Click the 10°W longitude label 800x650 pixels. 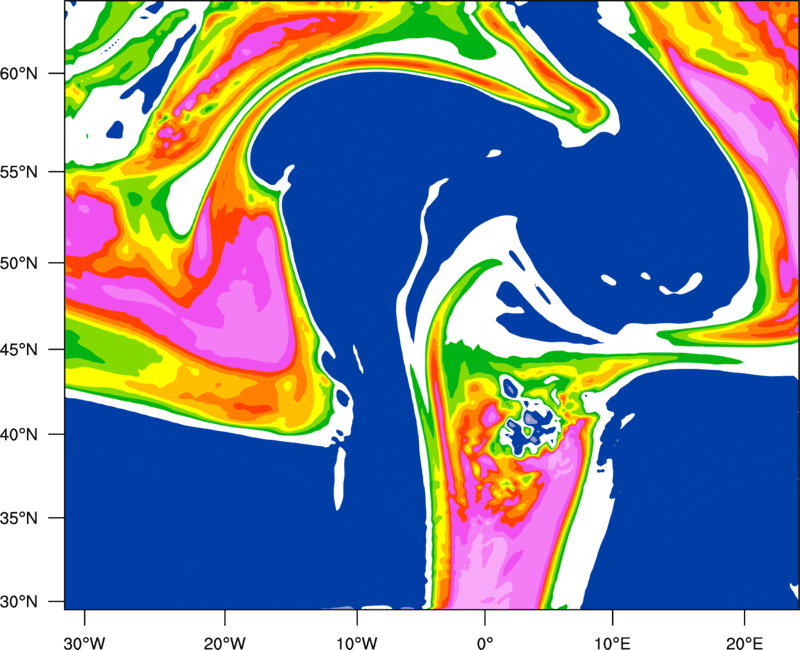(357, 643)
